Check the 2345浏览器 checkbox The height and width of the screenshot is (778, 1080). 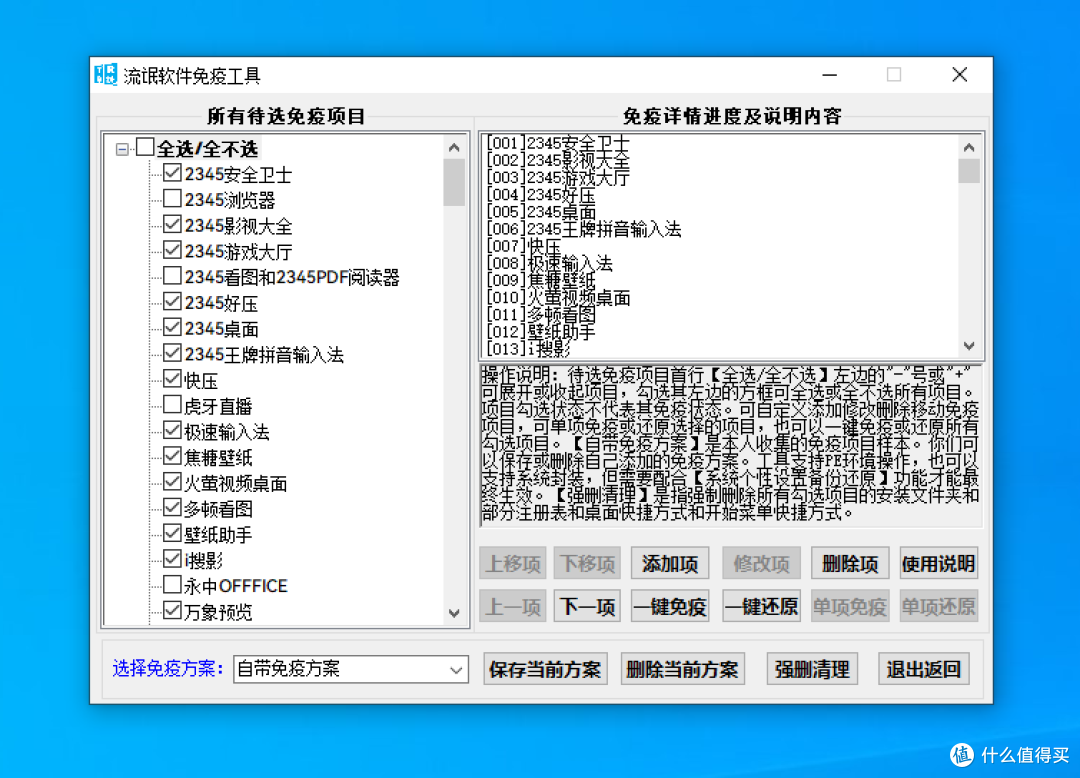point(172,199)
